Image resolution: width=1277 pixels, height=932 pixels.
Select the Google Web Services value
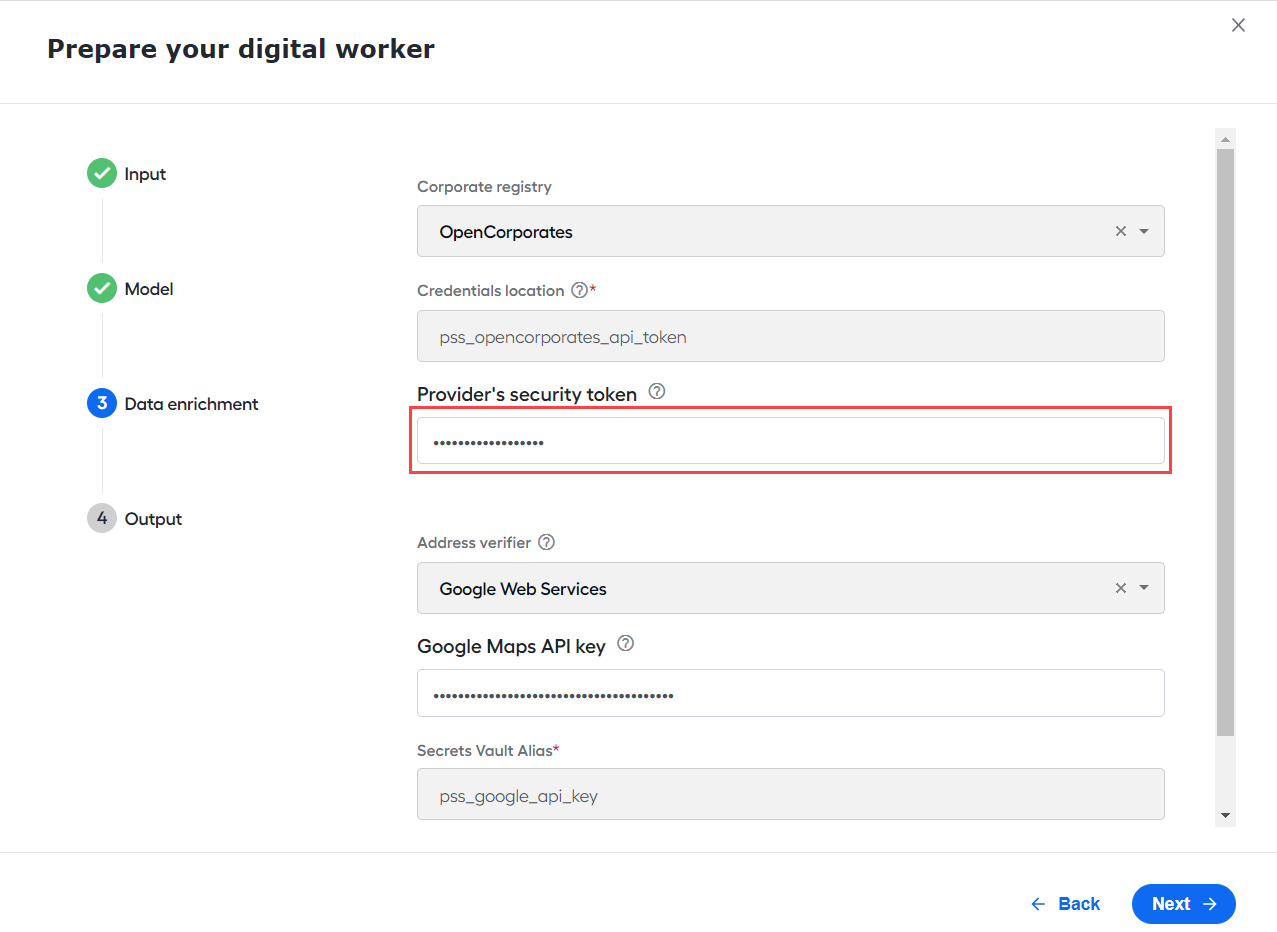pos(523,589)
